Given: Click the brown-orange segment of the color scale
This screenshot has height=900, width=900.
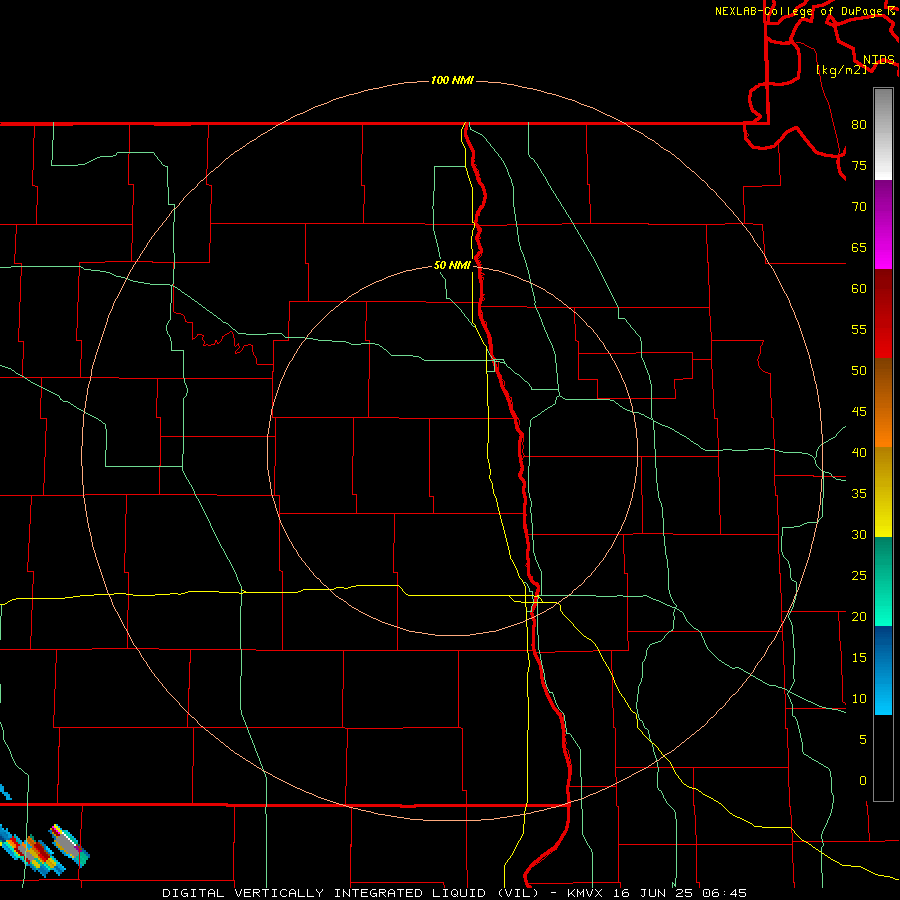Looking at the screenshot, I should tap(883, 402).
